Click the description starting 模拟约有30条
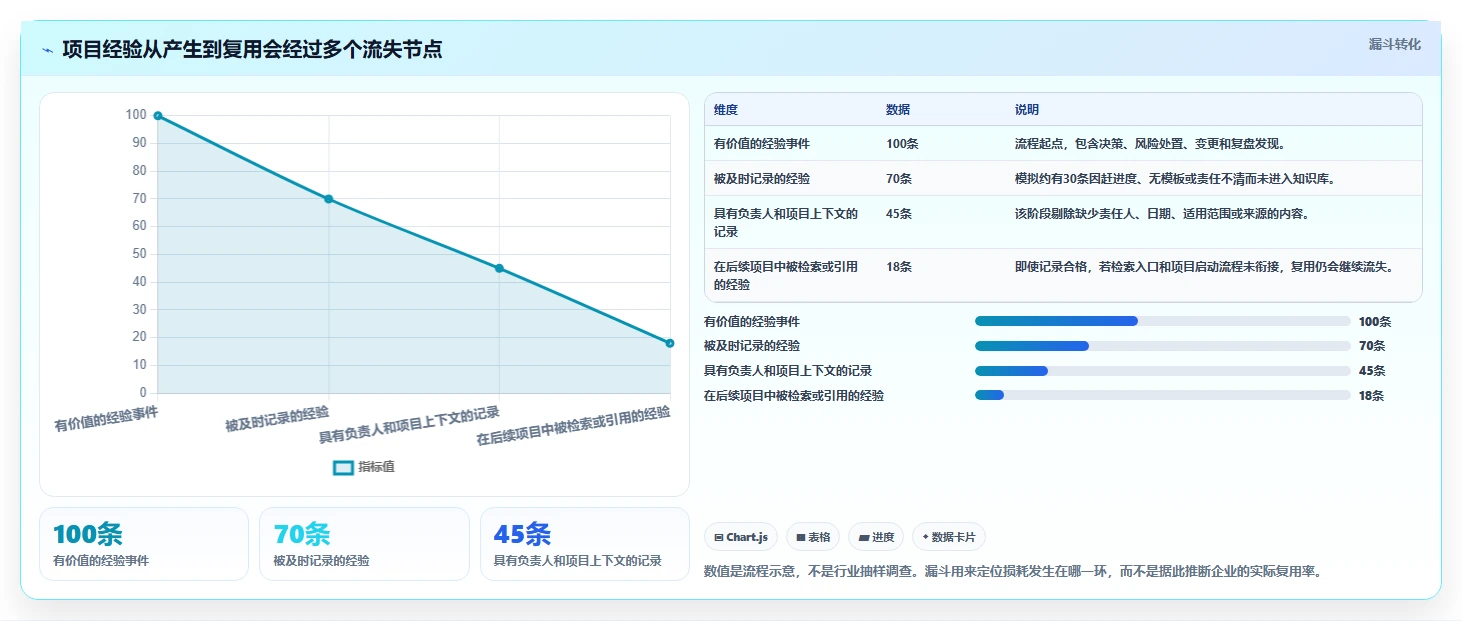This screenshot has height=621, width=1462. [1175, 179]
